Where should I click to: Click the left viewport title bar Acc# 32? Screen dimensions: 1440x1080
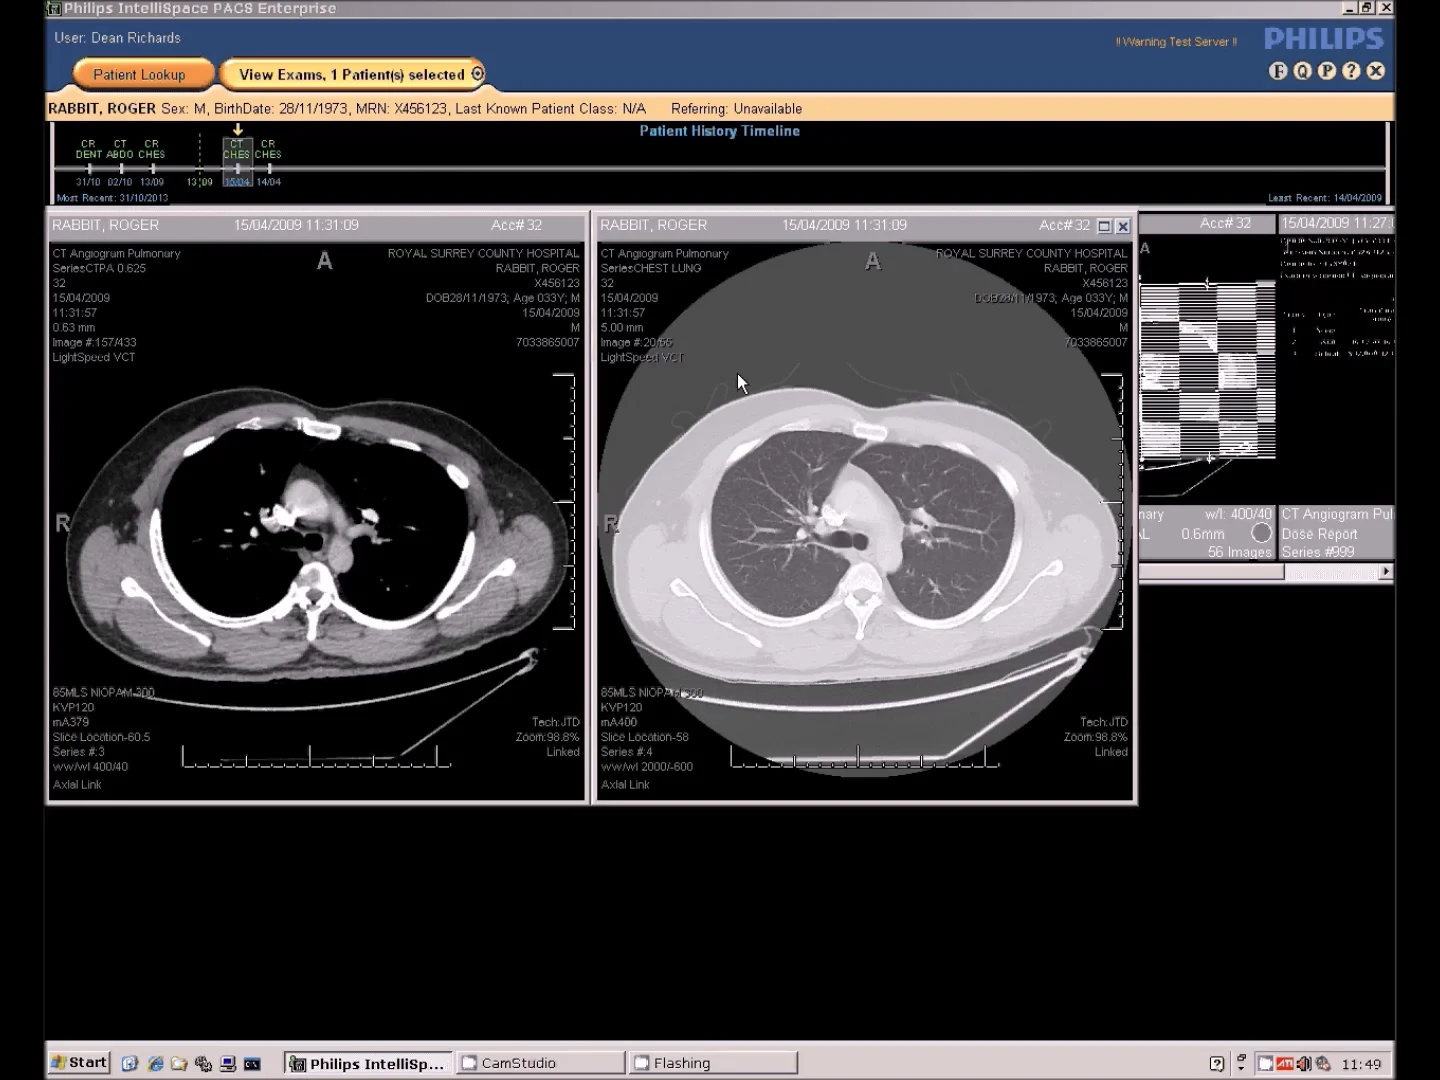(316, 225)
